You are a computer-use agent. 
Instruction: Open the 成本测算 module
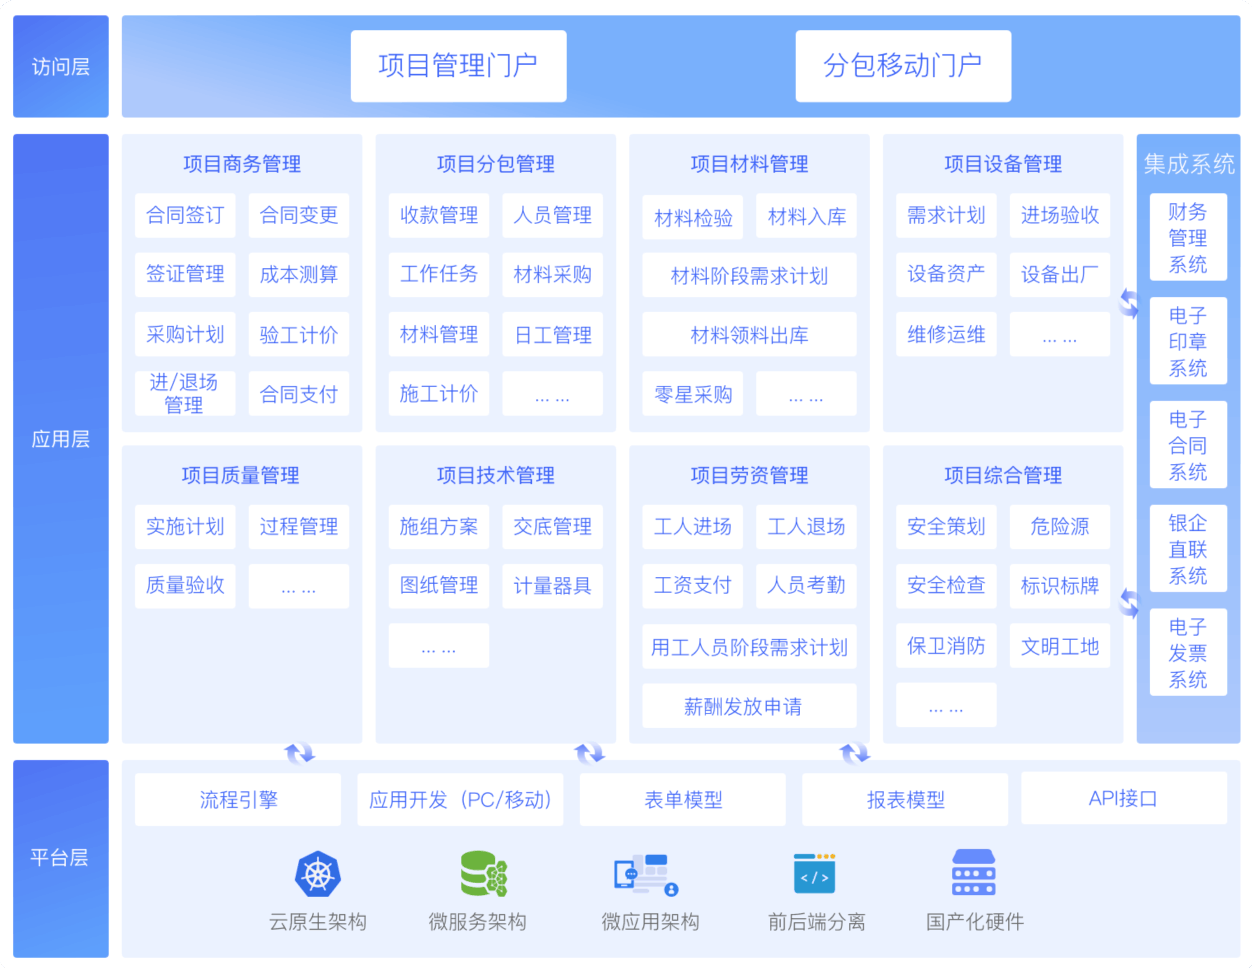click(x=299, y=275)
